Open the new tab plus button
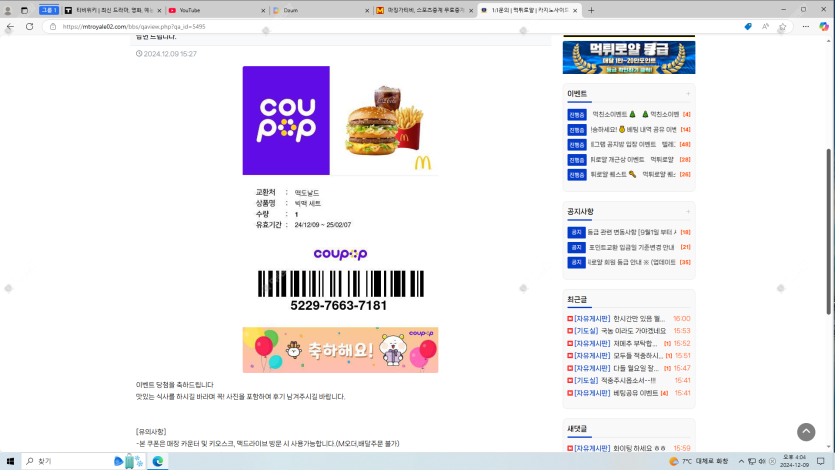Viewport: 835px width, 470px height. coord(591,10)
